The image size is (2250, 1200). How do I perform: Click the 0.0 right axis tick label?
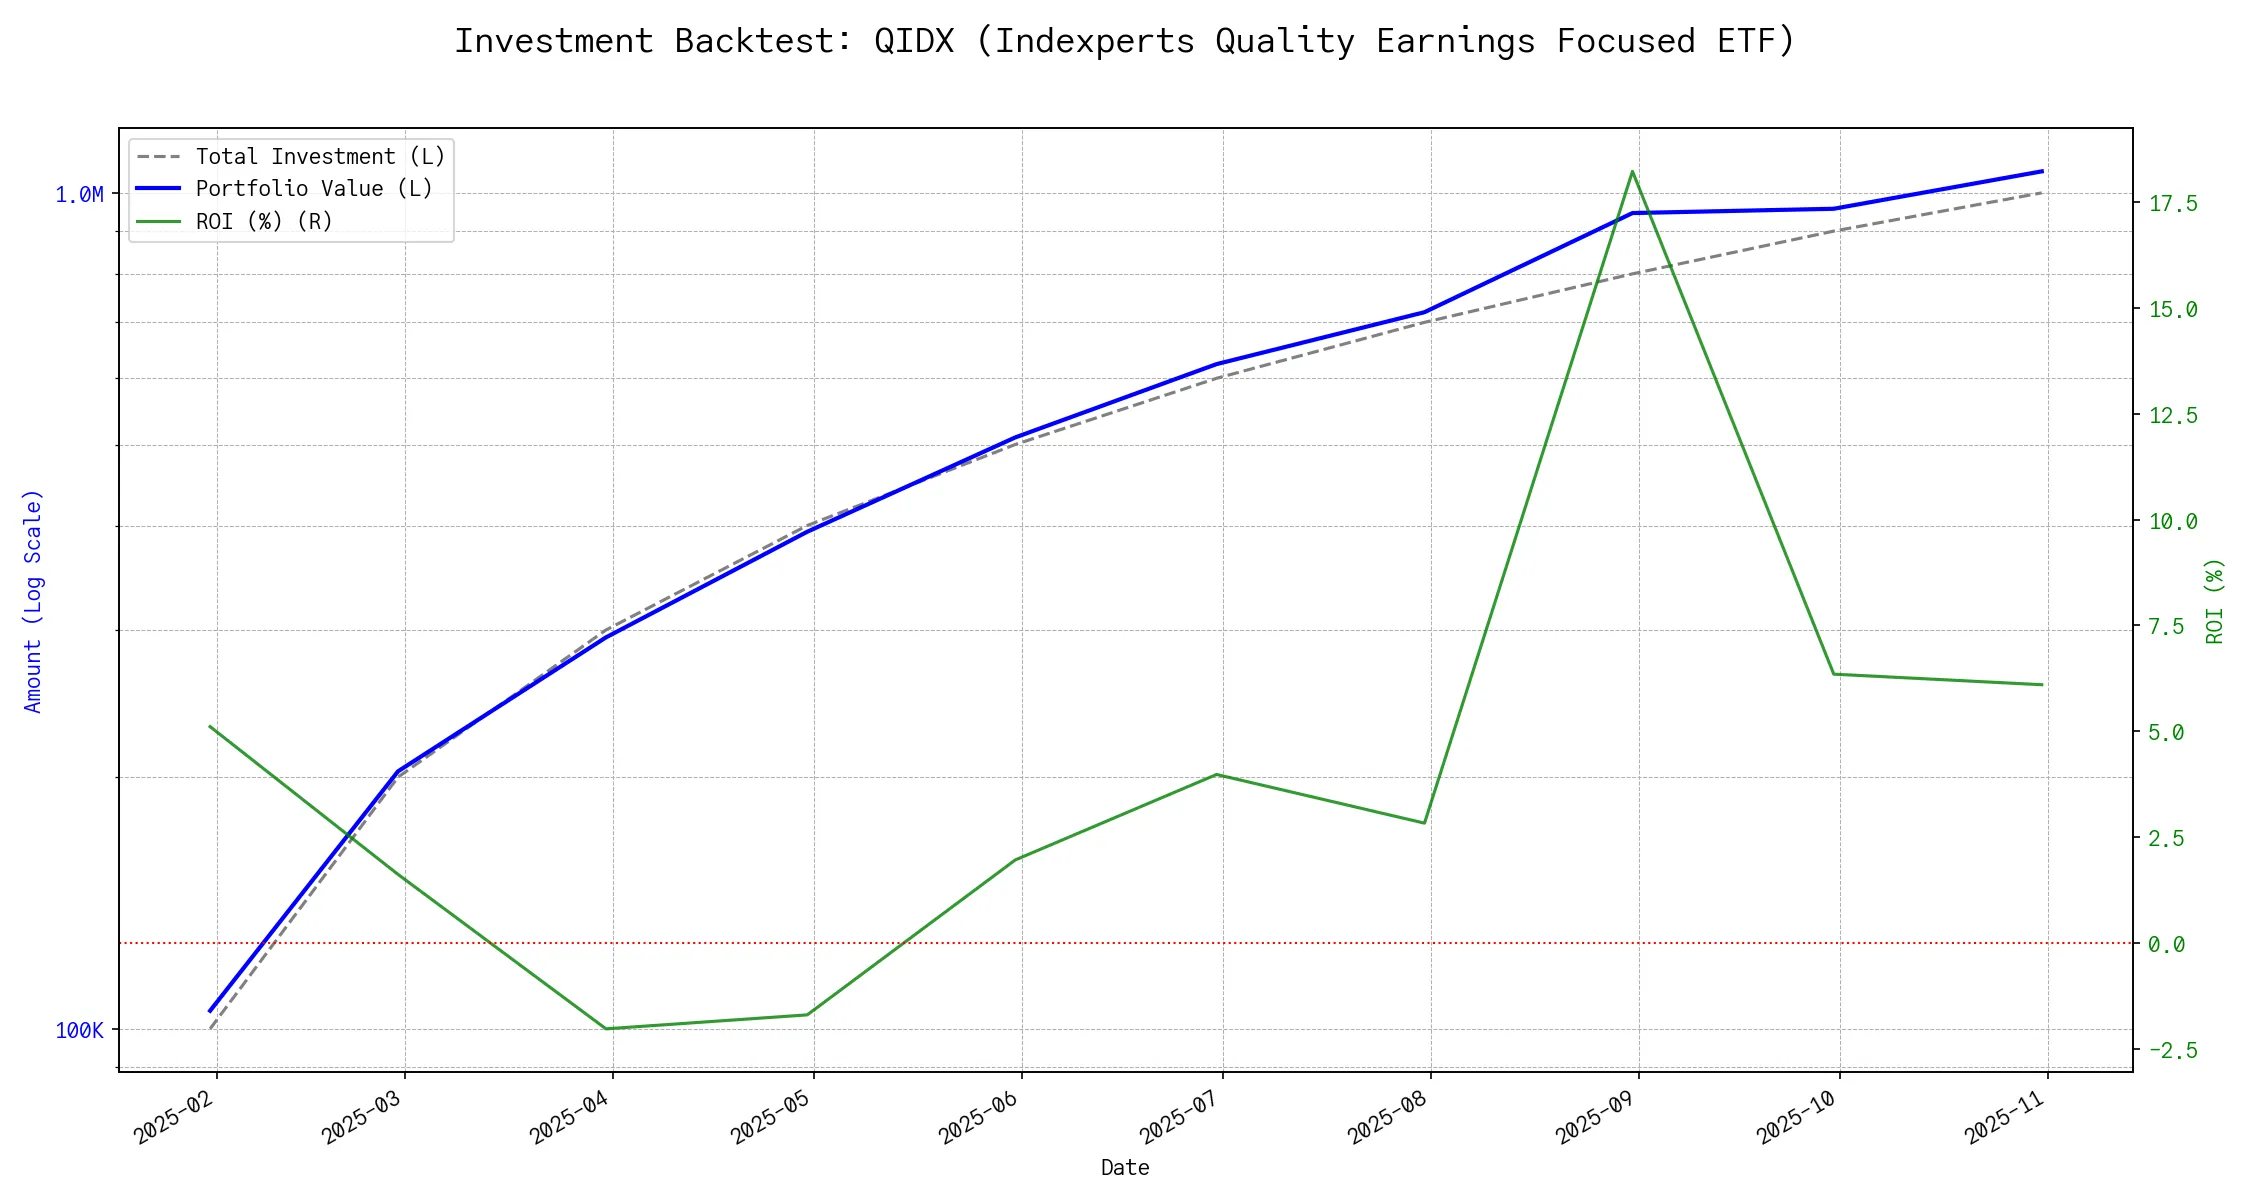(x=2166, y=945)
